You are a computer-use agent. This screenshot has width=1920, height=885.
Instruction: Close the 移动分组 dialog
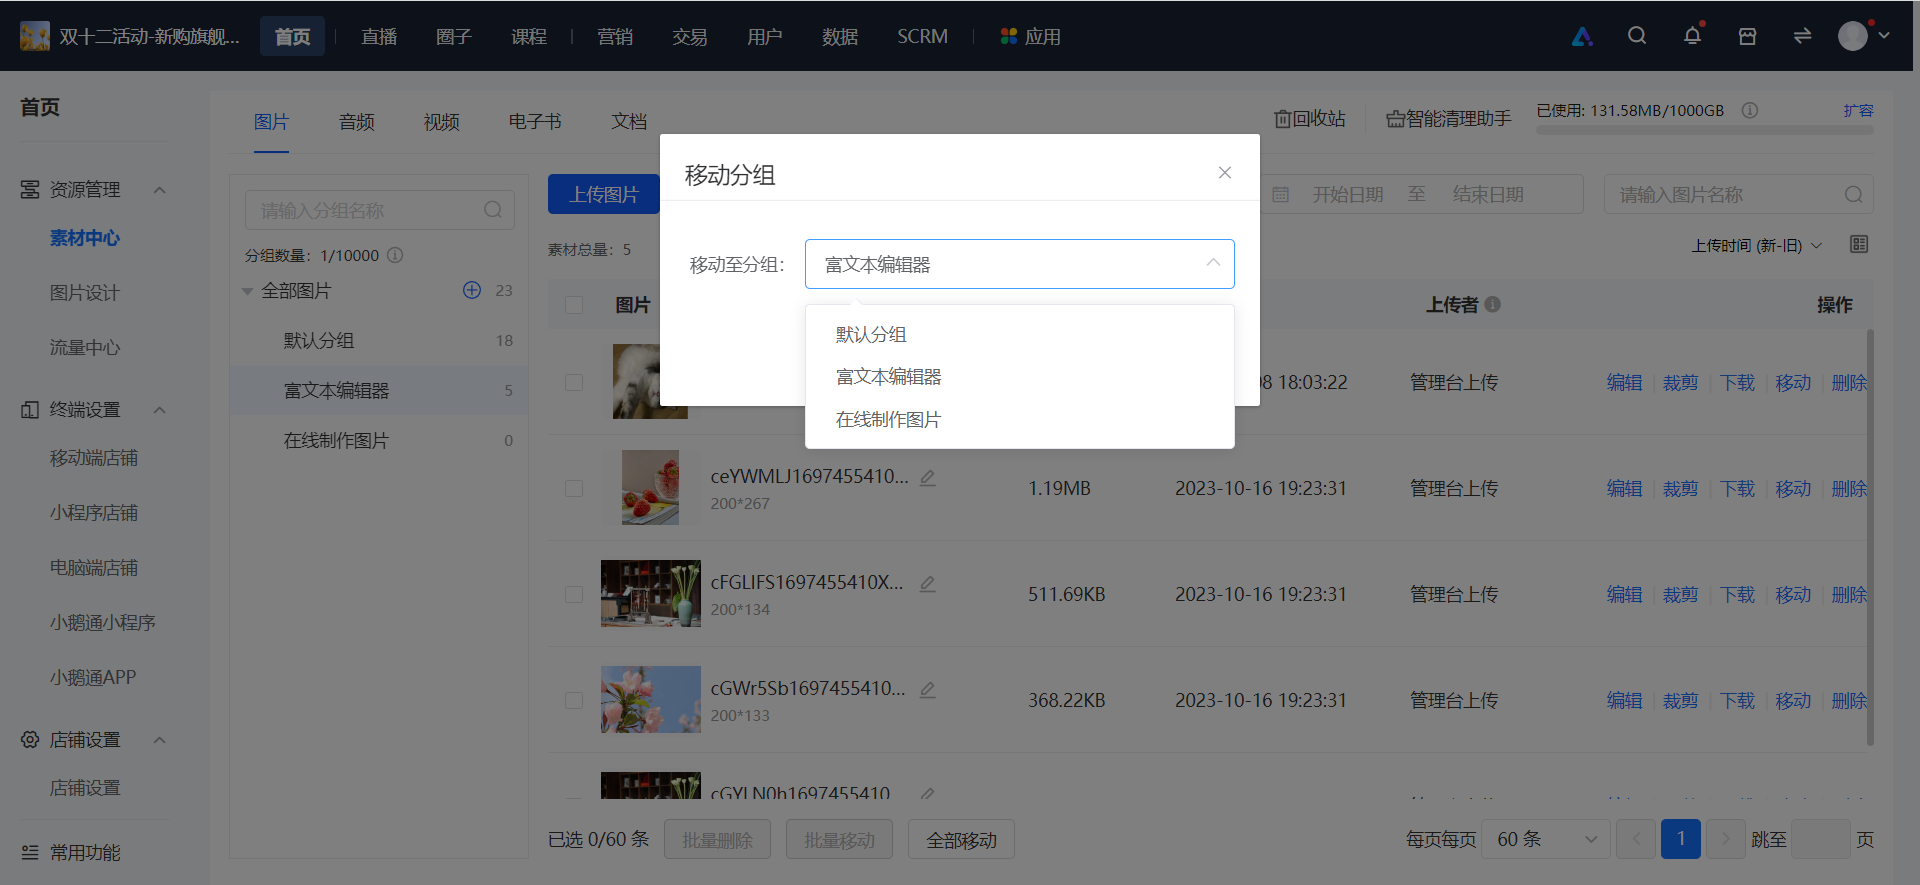1224,172
